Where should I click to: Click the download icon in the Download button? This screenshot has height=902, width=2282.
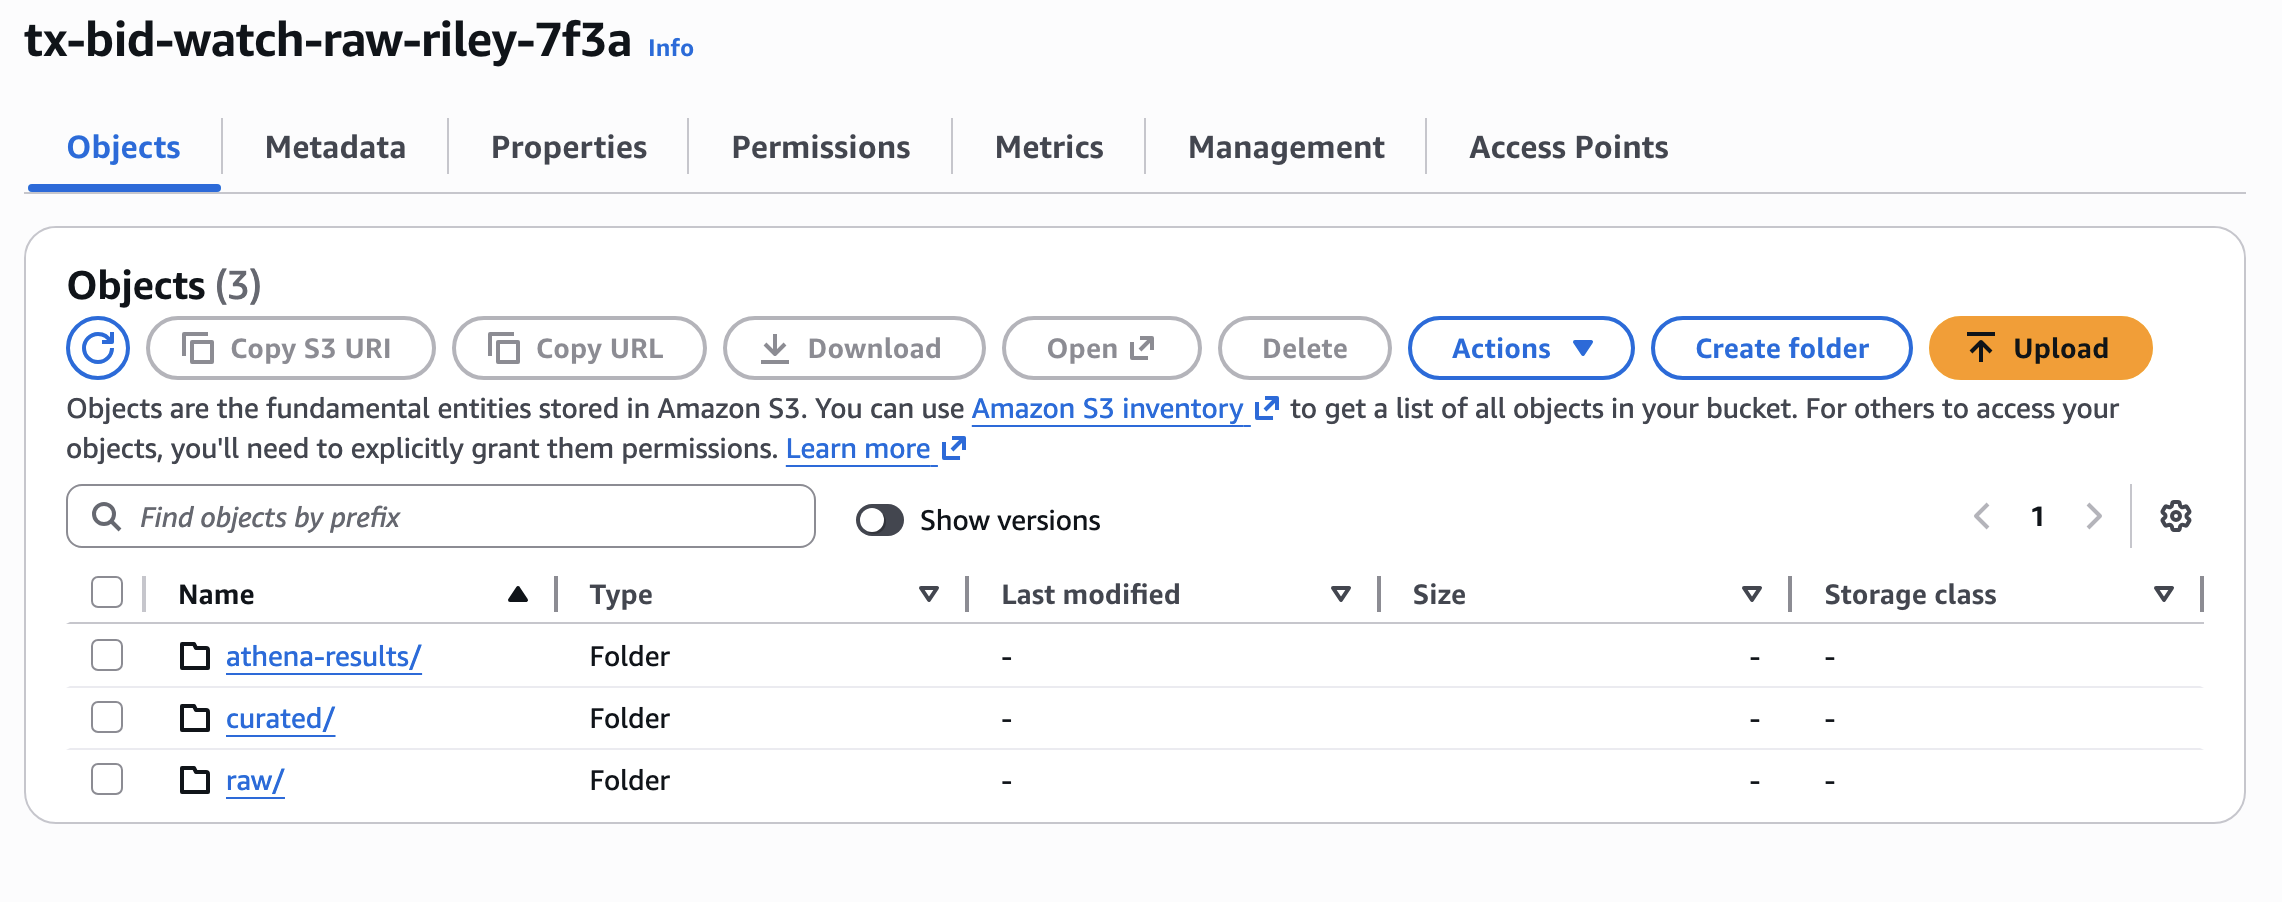[777, 348]
